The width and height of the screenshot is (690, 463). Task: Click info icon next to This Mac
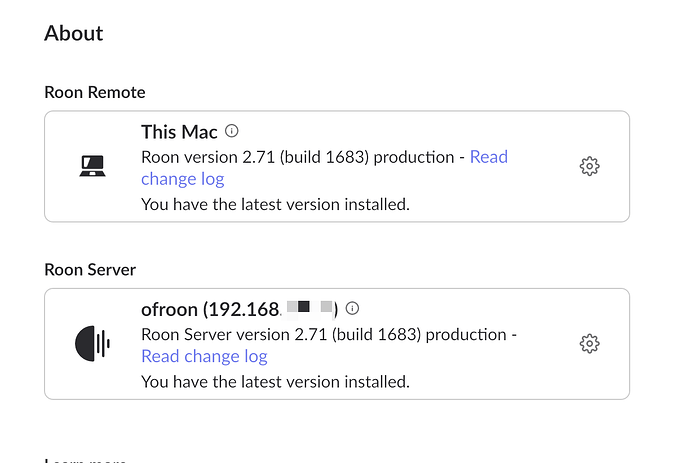click(231, 131)
